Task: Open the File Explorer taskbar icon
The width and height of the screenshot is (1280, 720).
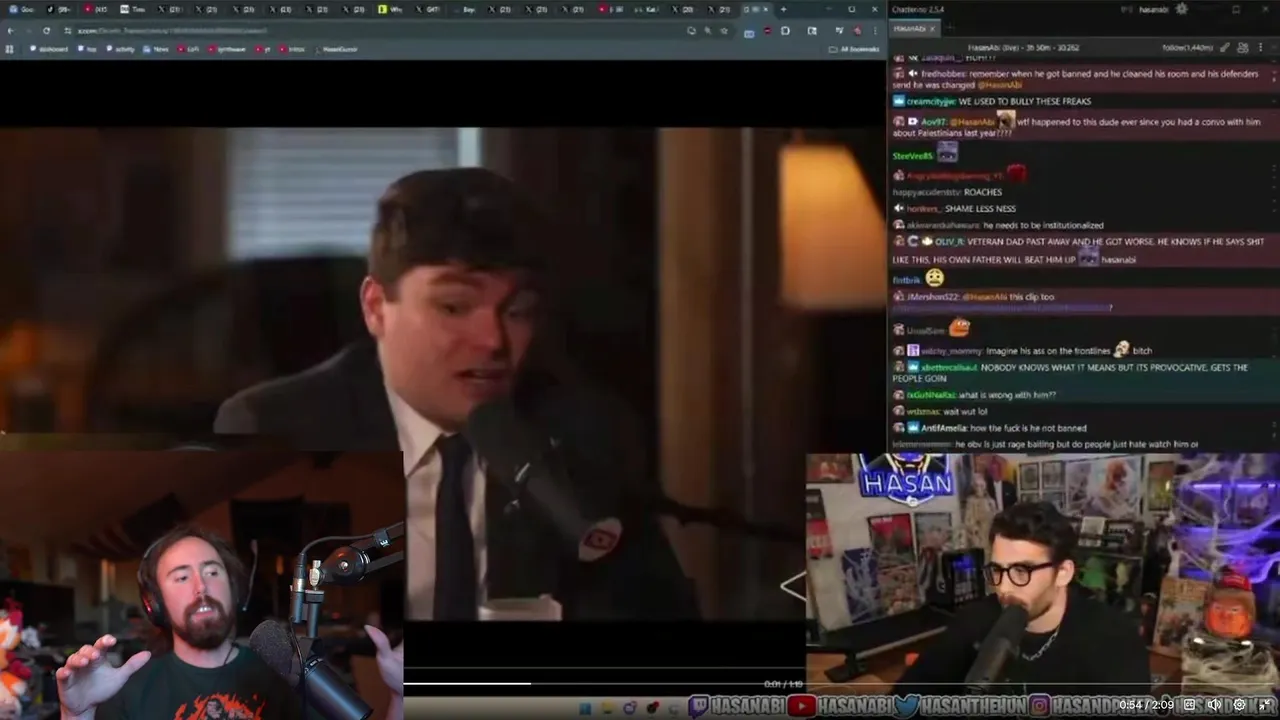Action: 607,707
